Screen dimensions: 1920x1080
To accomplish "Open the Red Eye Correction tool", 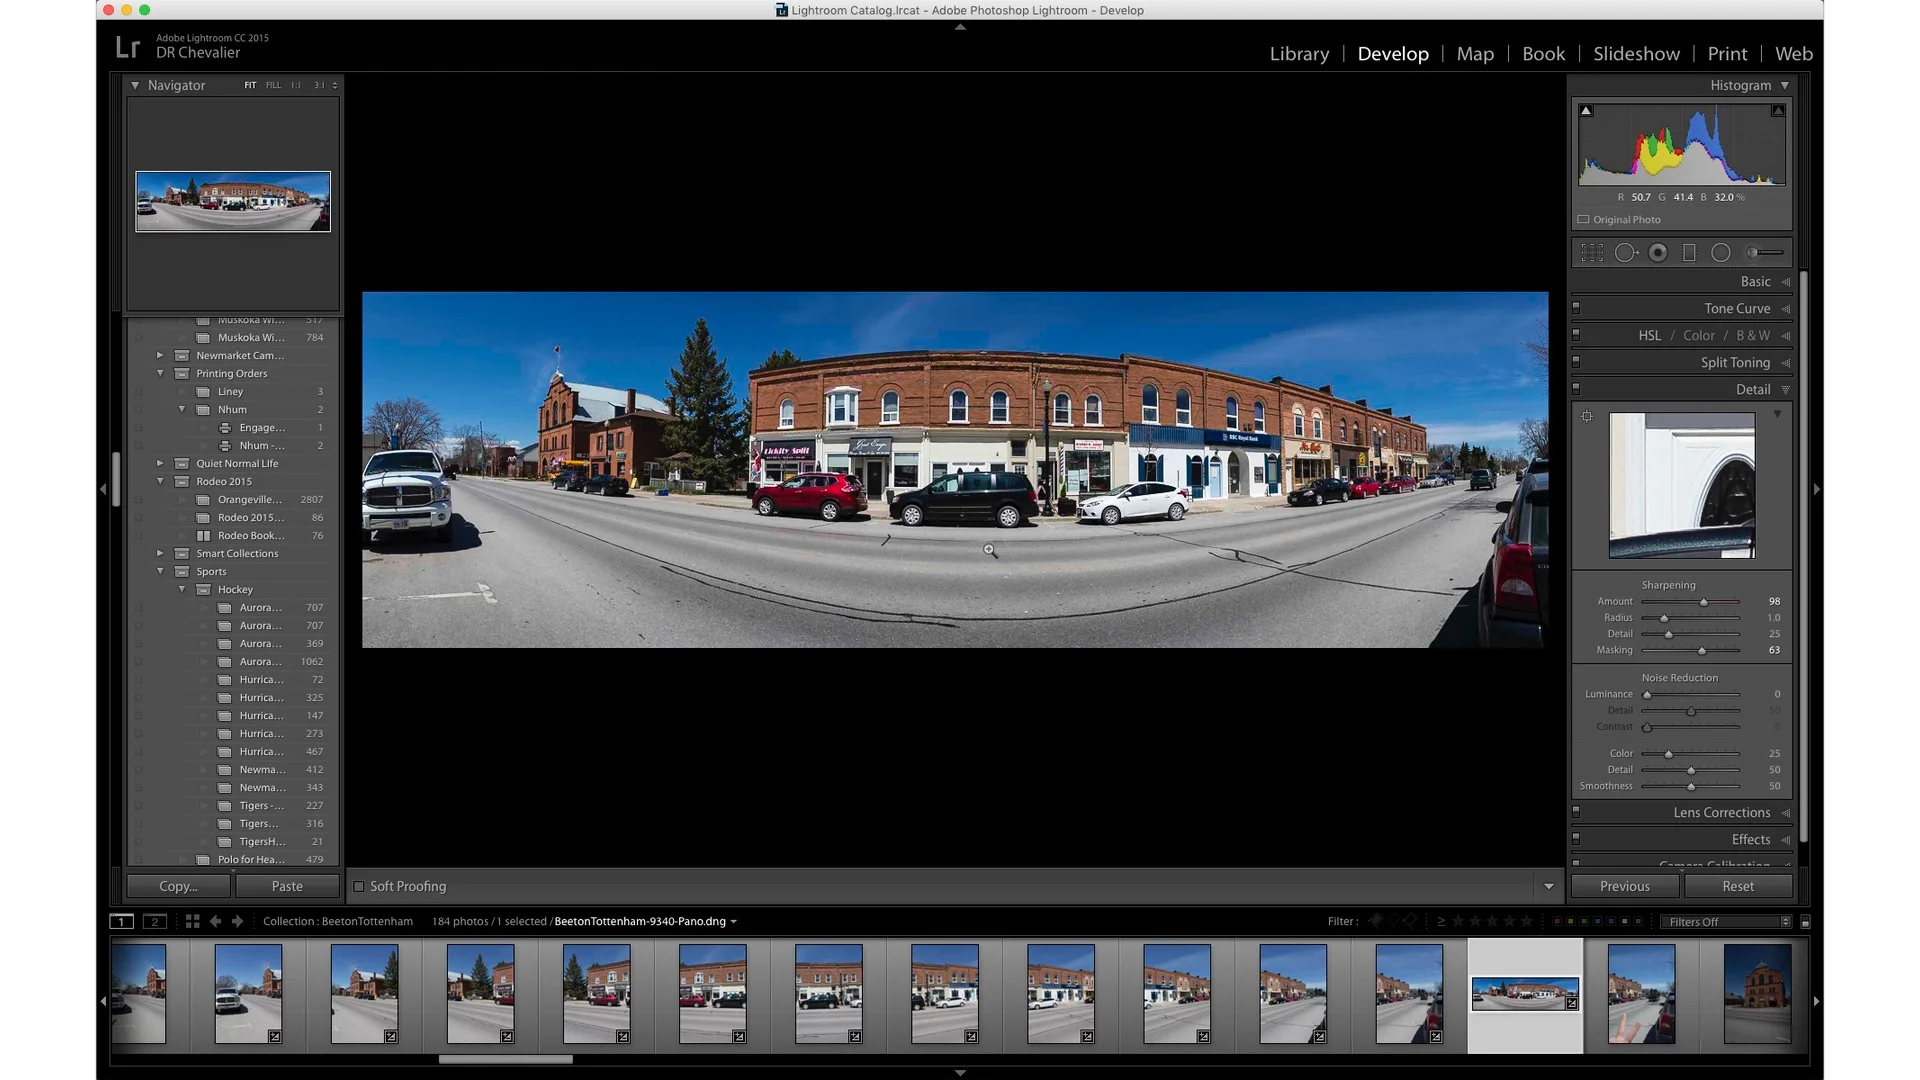I will (x=1657, y=252).
